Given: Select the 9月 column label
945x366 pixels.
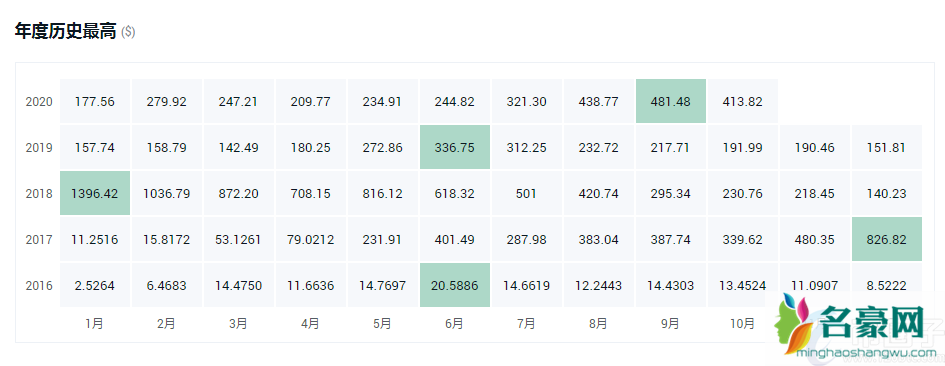Looking at the screenshot, I should 670,324.
